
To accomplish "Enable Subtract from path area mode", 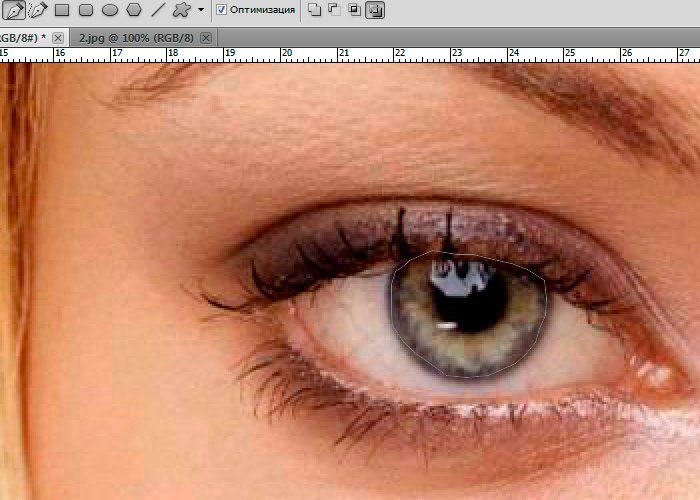I will click(x=334, y=10).
